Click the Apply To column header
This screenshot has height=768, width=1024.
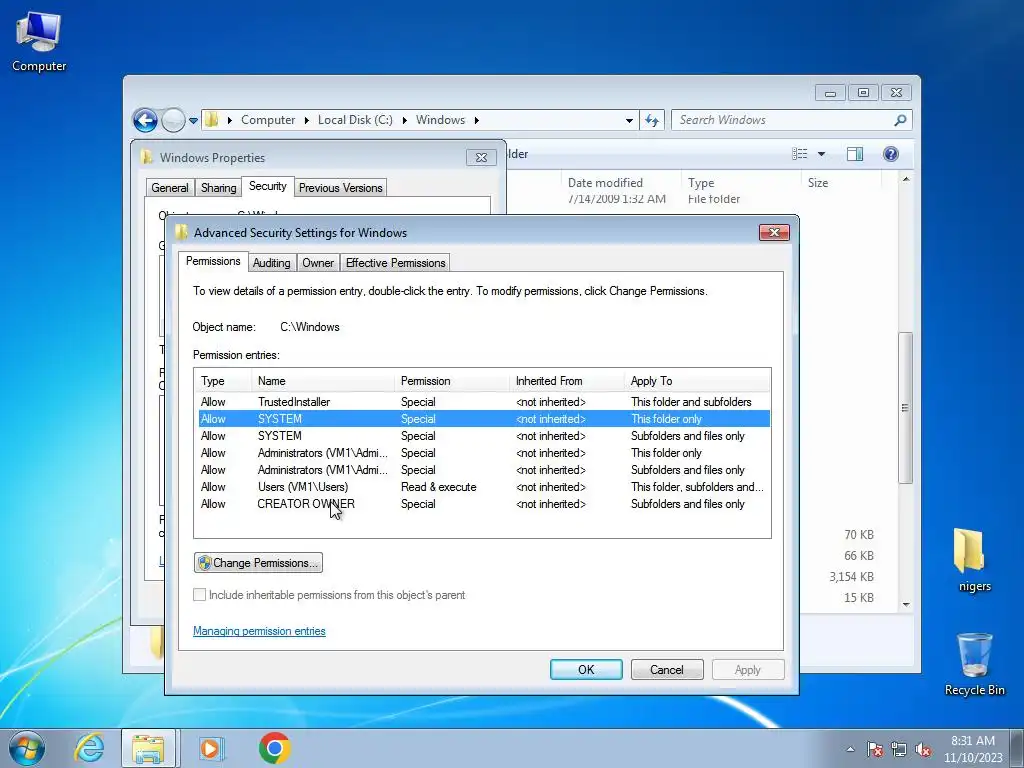click(697, 381)
